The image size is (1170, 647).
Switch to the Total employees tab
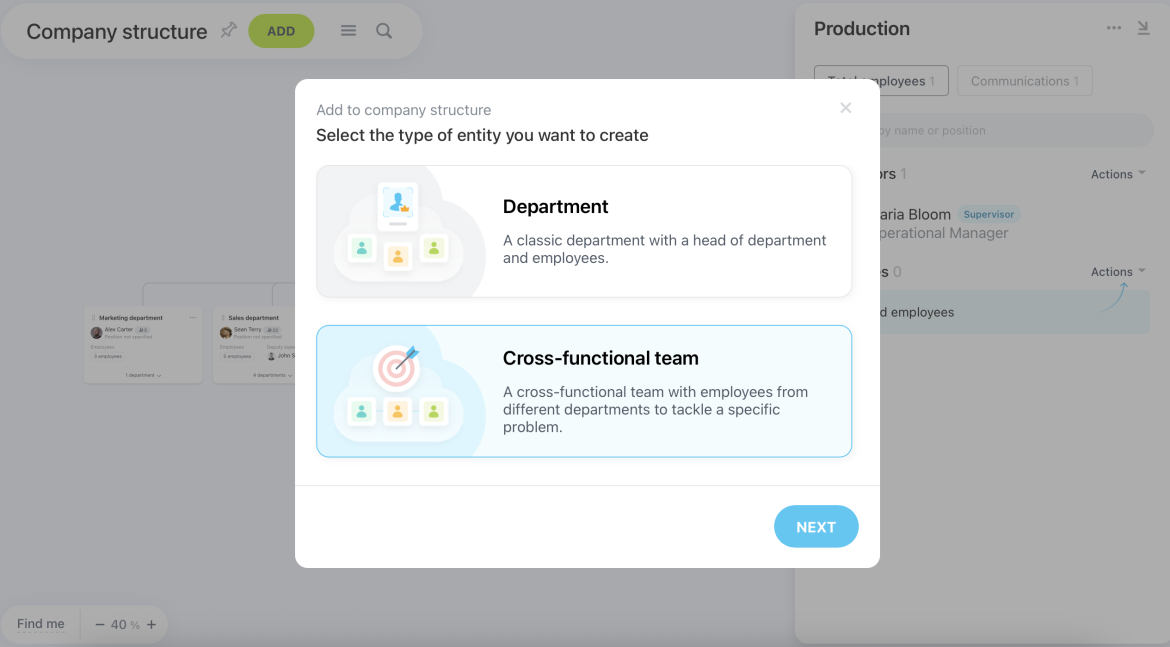click(x=881, y=80)
